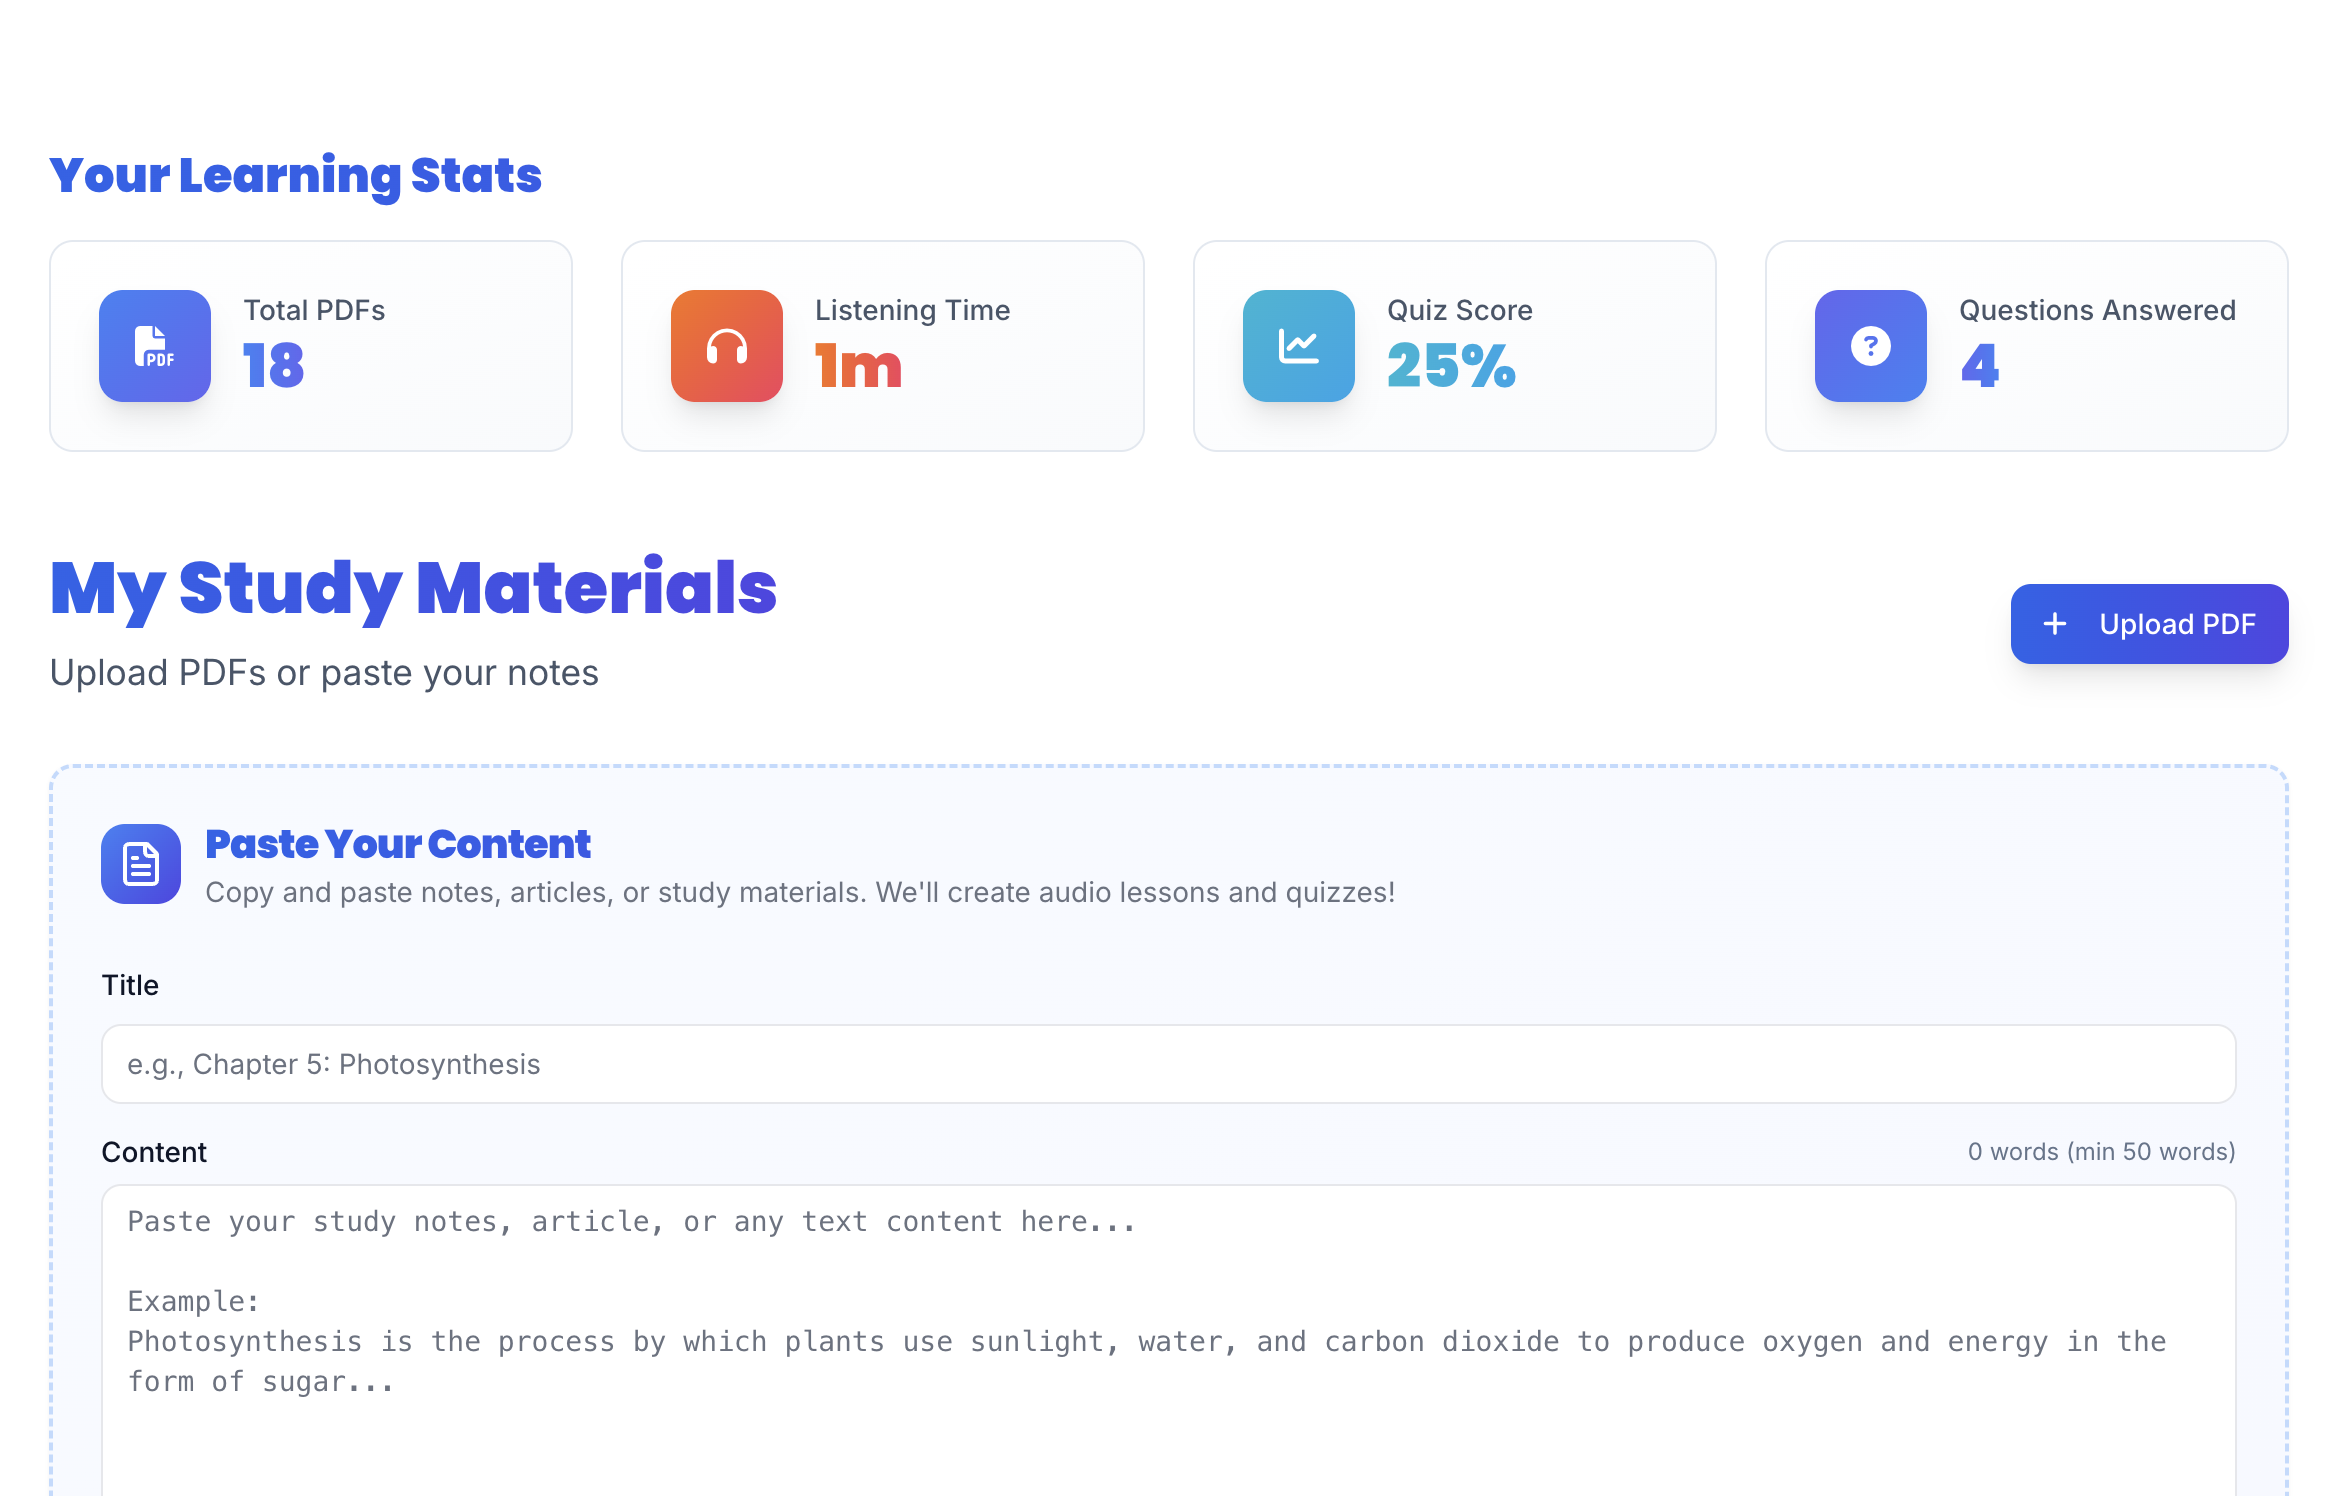Screen dimensions: 2350x1496
Task: Click the Content field label
Action: (154, 1152)
